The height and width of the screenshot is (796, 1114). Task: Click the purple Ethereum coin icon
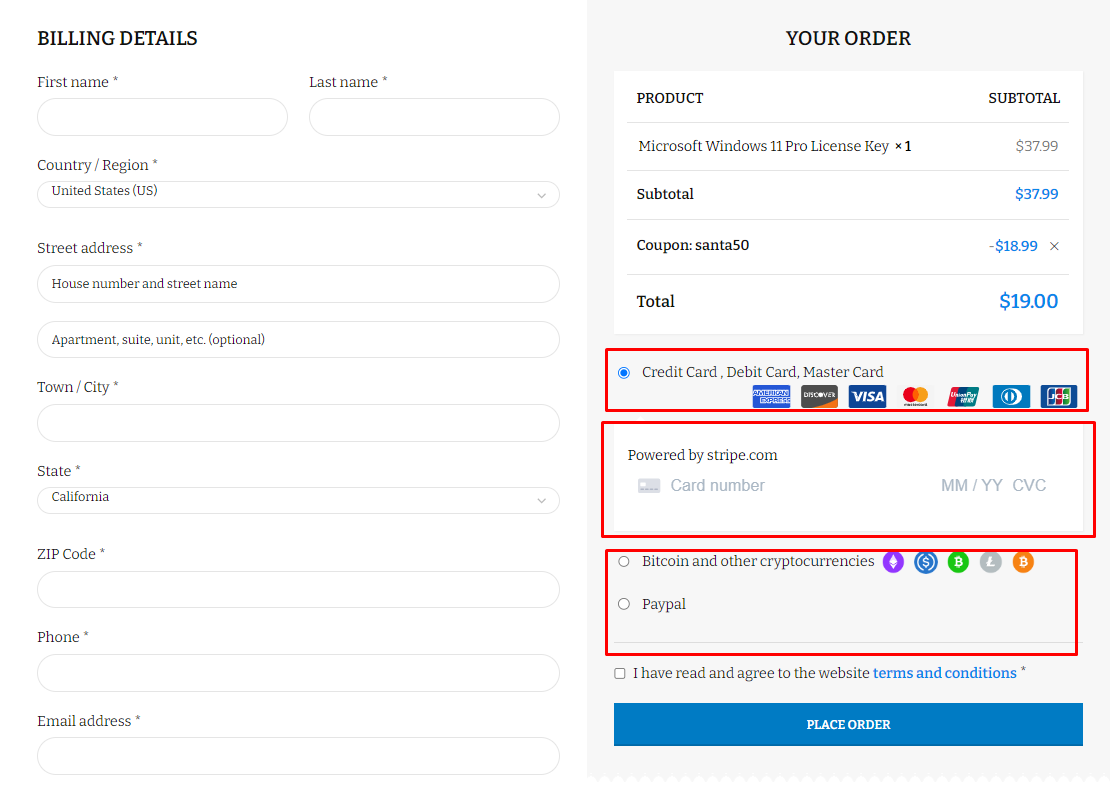click(x=893, y=562)
